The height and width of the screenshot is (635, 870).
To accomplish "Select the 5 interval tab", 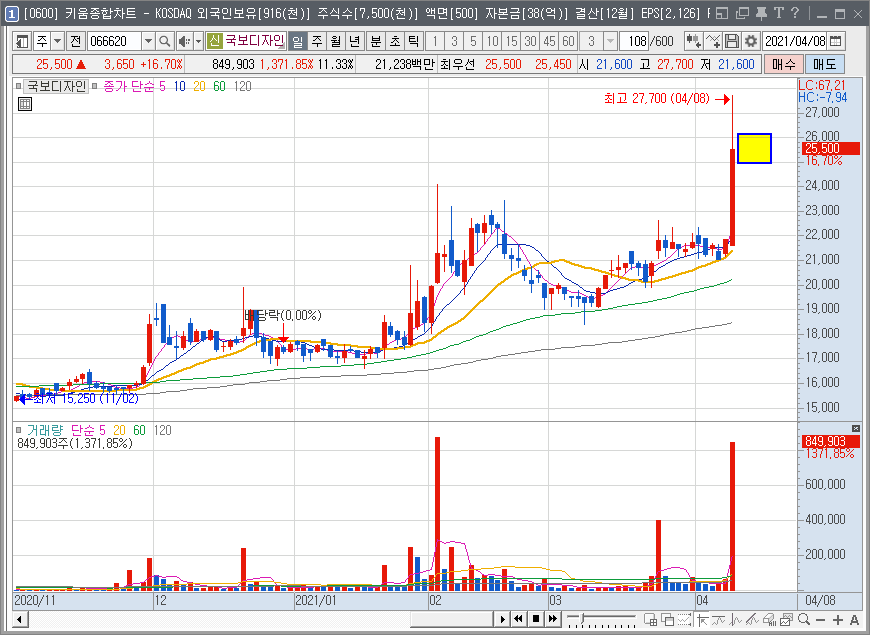I will tap(473, 41).
